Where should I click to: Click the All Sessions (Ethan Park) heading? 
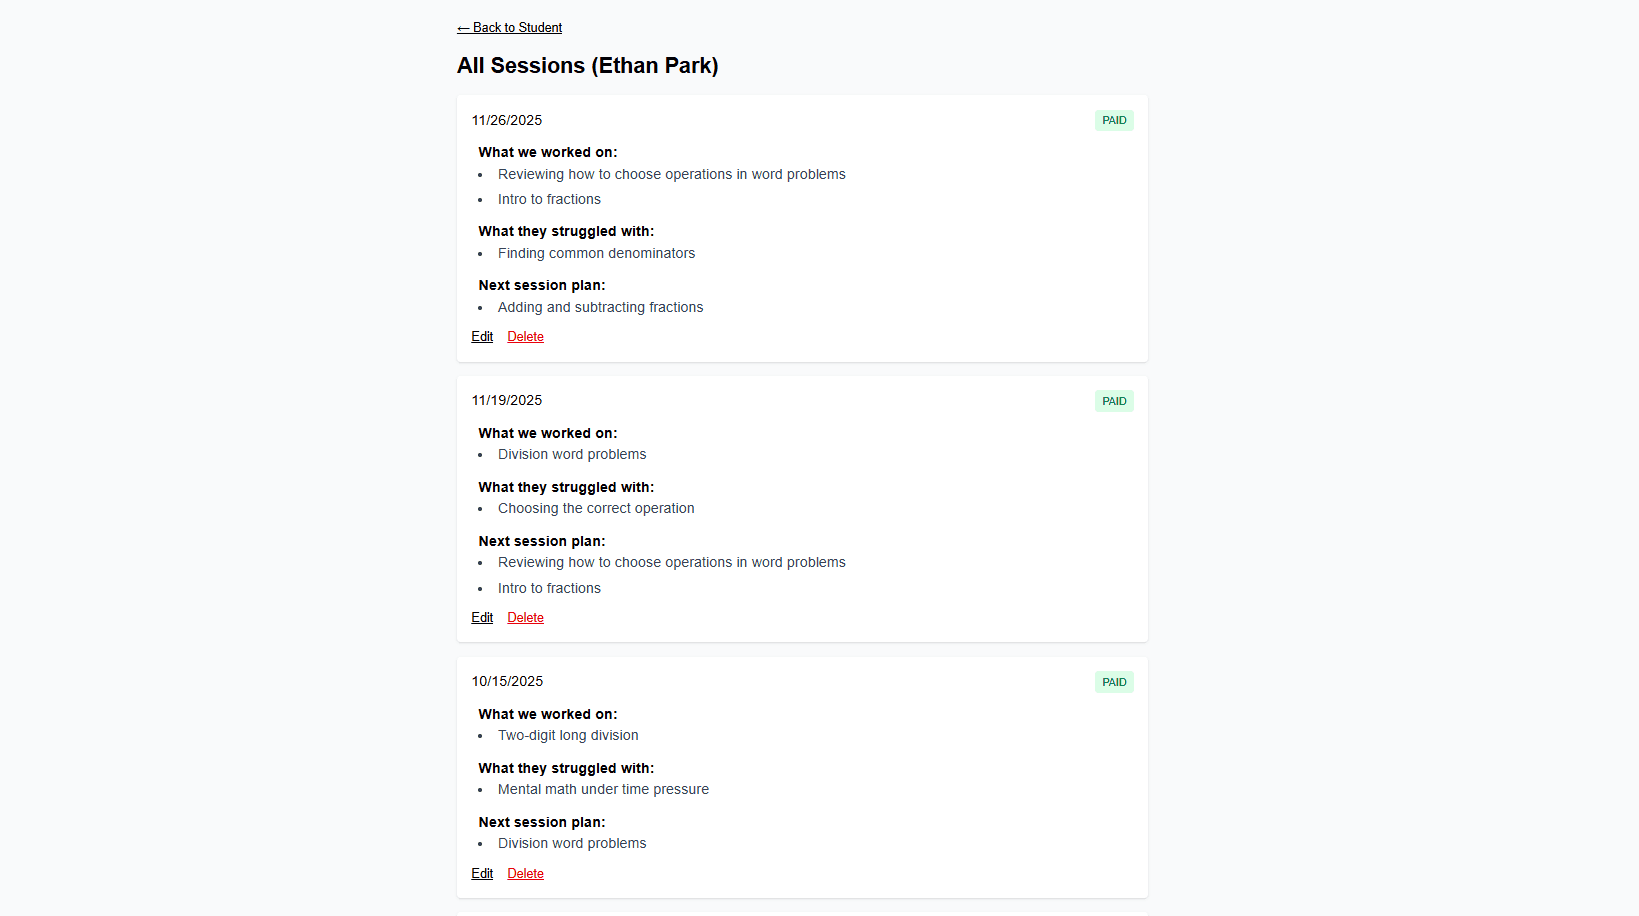(x=587, y=66)
